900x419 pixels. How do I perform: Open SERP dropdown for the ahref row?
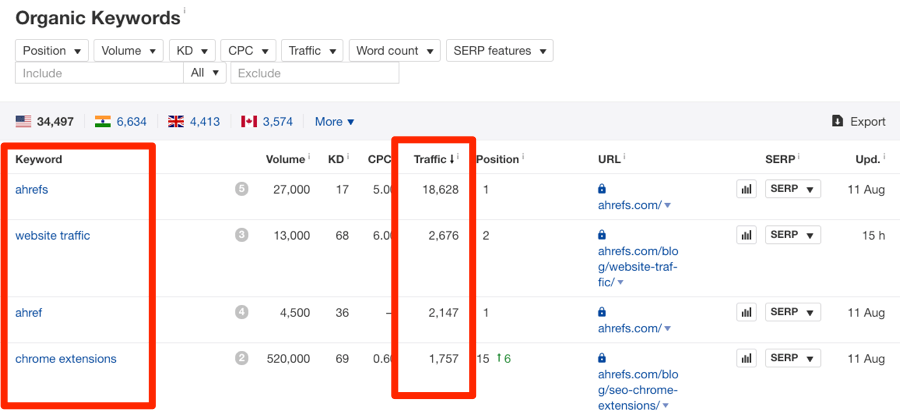792,312
